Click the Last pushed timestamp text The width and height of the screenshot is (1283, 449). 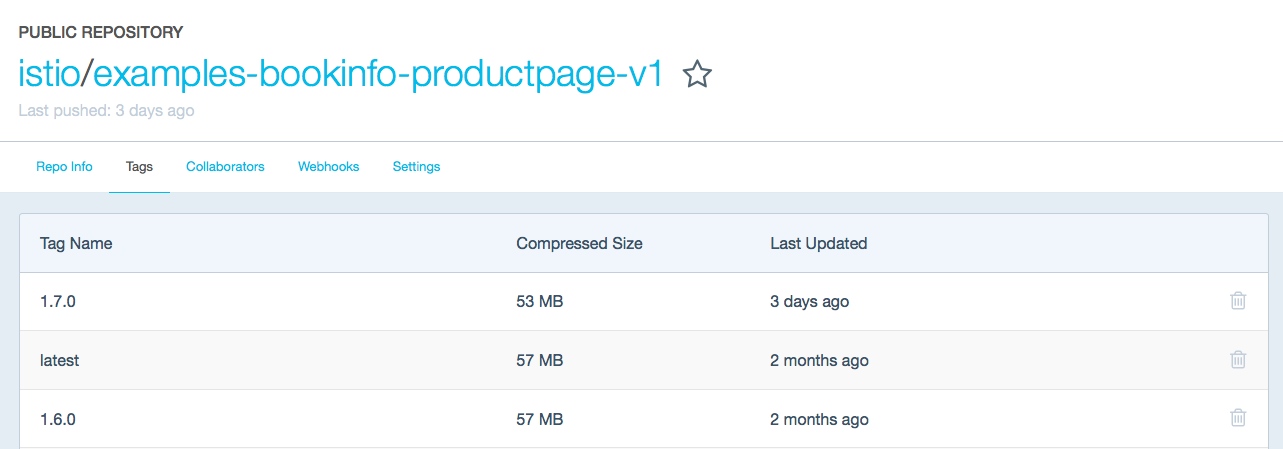[x=106, y=111]
